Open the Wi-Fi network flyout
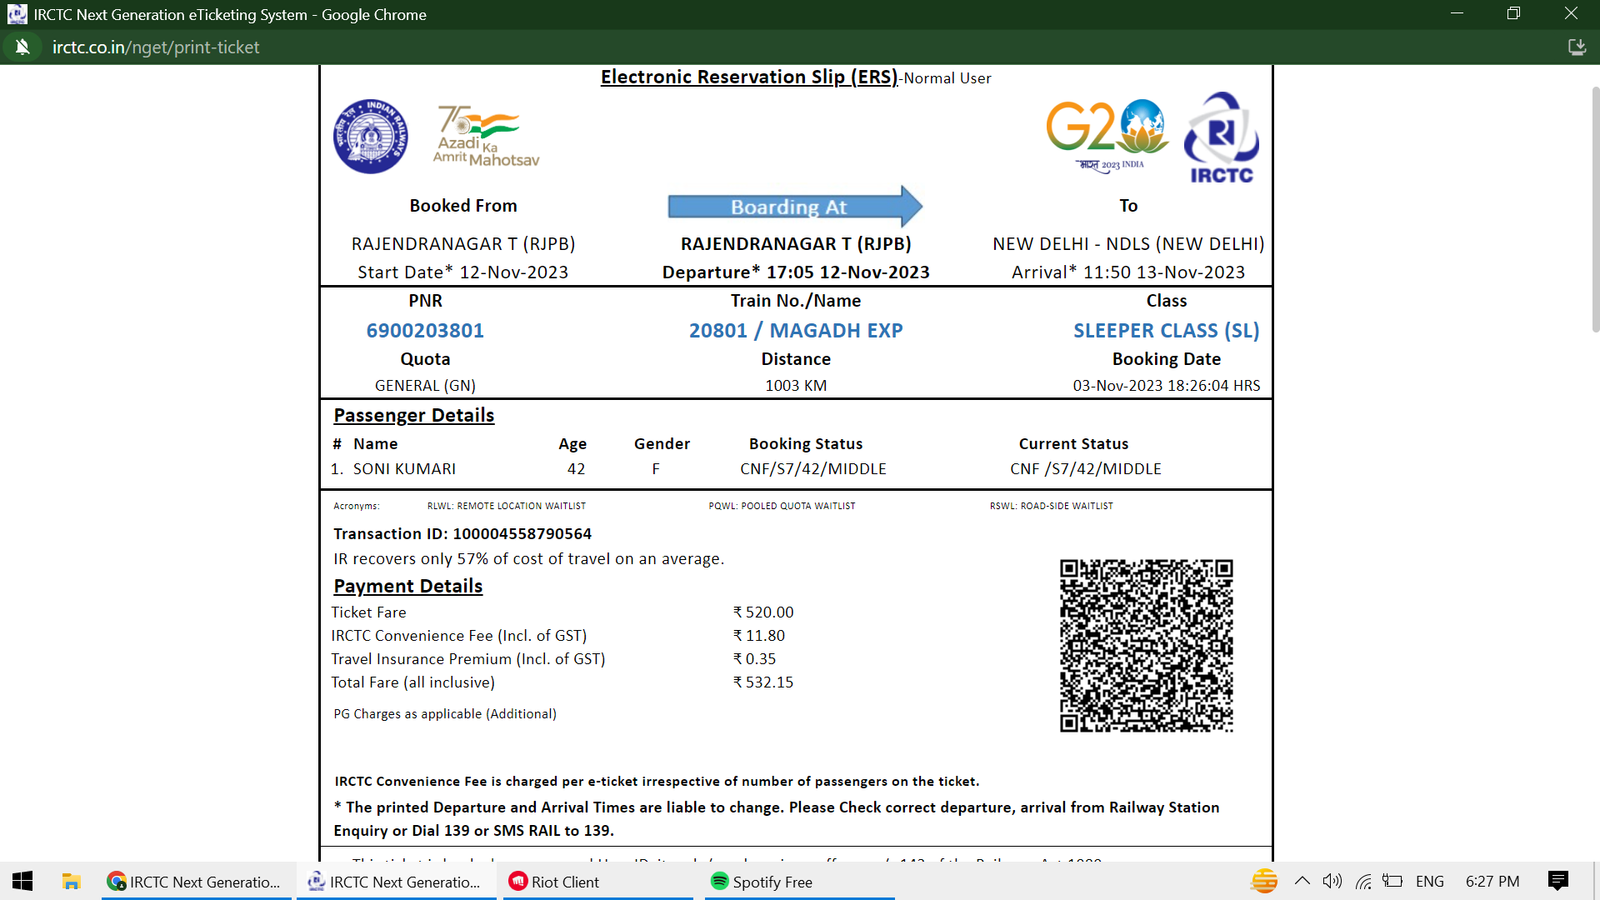The height and width of the screenshot is (900, 1600). pyautogui.click(x=1363, y=881)
